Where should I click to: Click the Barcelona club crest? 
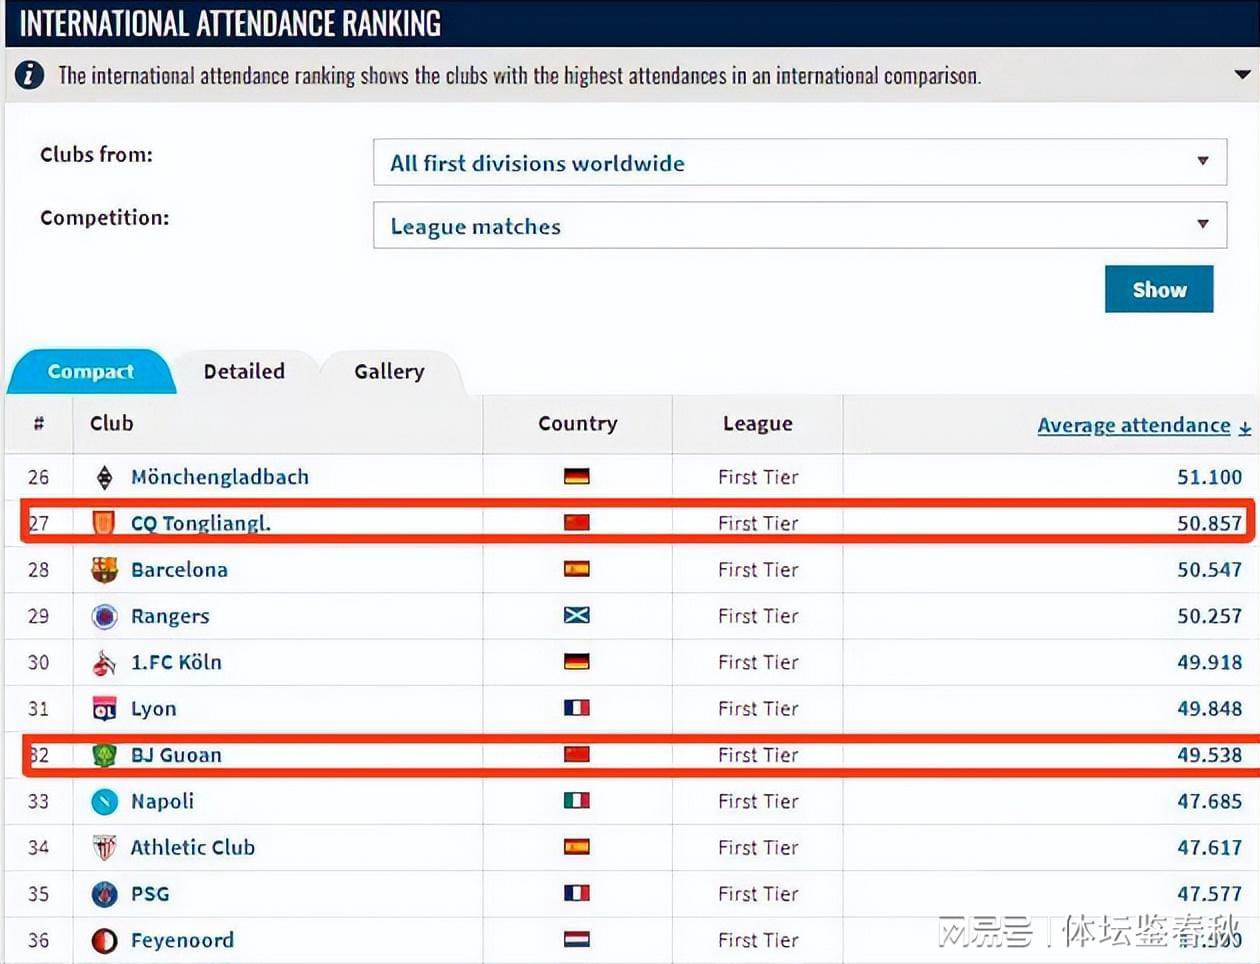point(104,570)
